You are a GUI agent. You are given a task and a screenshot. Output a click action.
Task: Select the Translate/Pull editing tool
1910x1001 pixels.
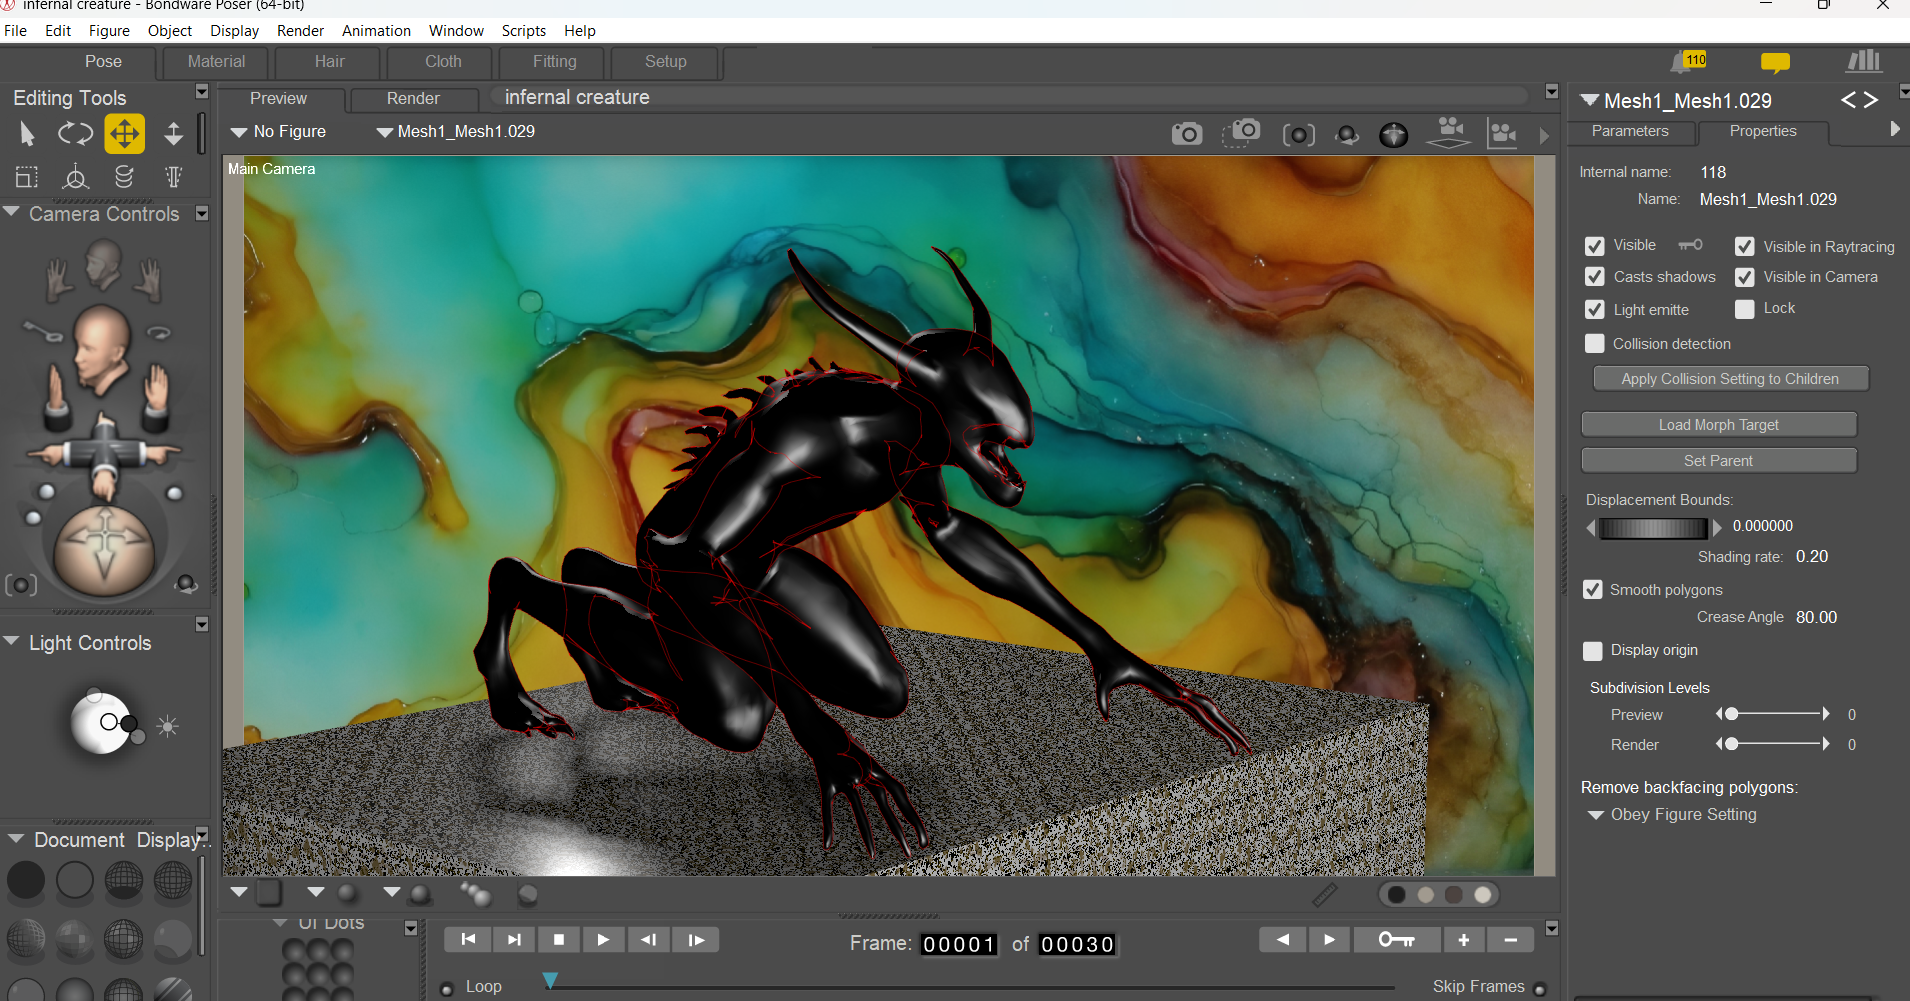click(x=124, y=133)
